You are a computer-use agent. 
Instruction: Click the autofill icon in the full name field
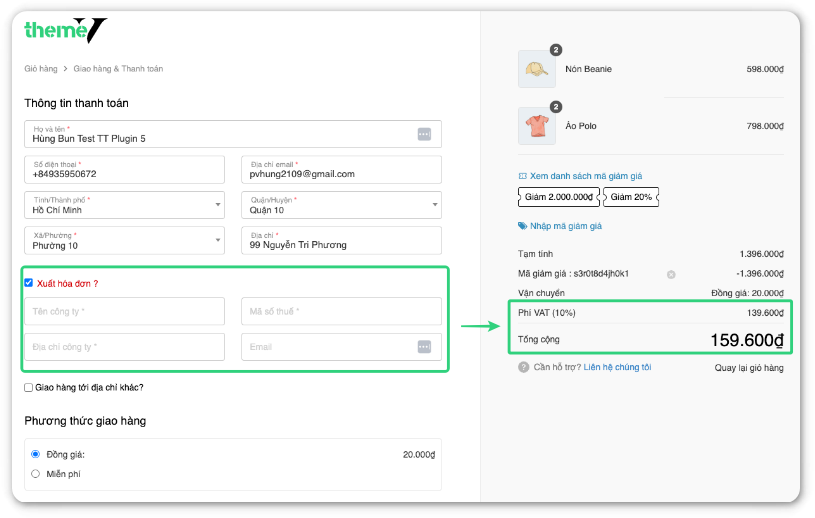(424, 134)
